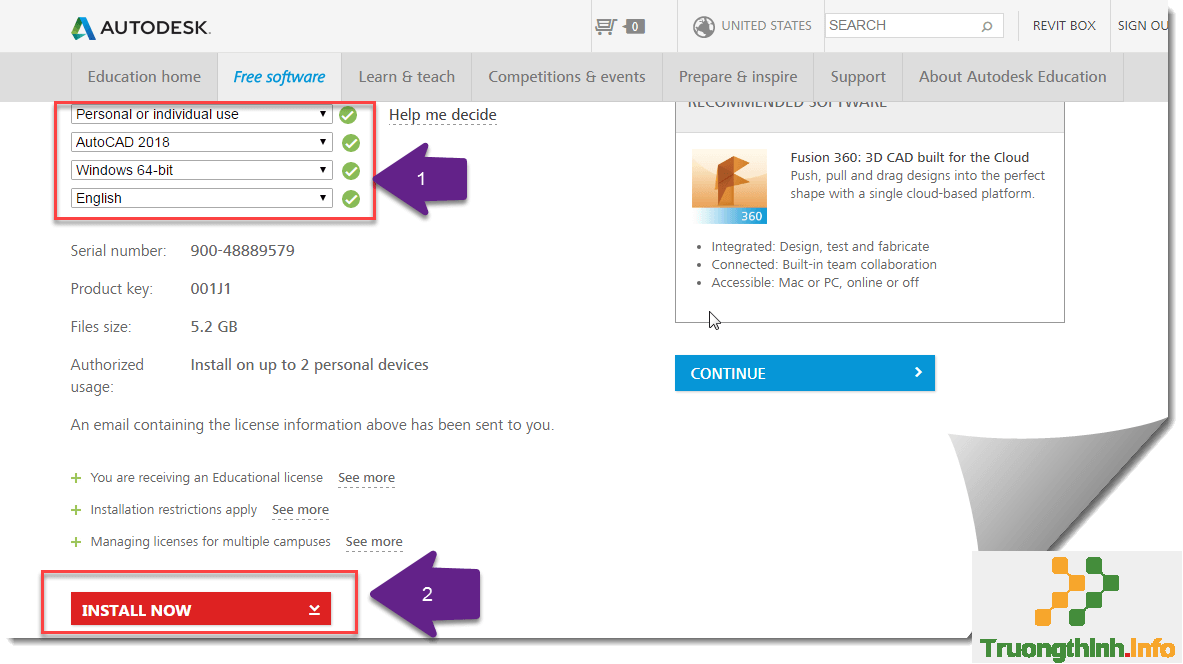Open the AutoCAD 2018 product dropdown
The height and width of the screenshot is (664, 1183).
tap(201, 142)
